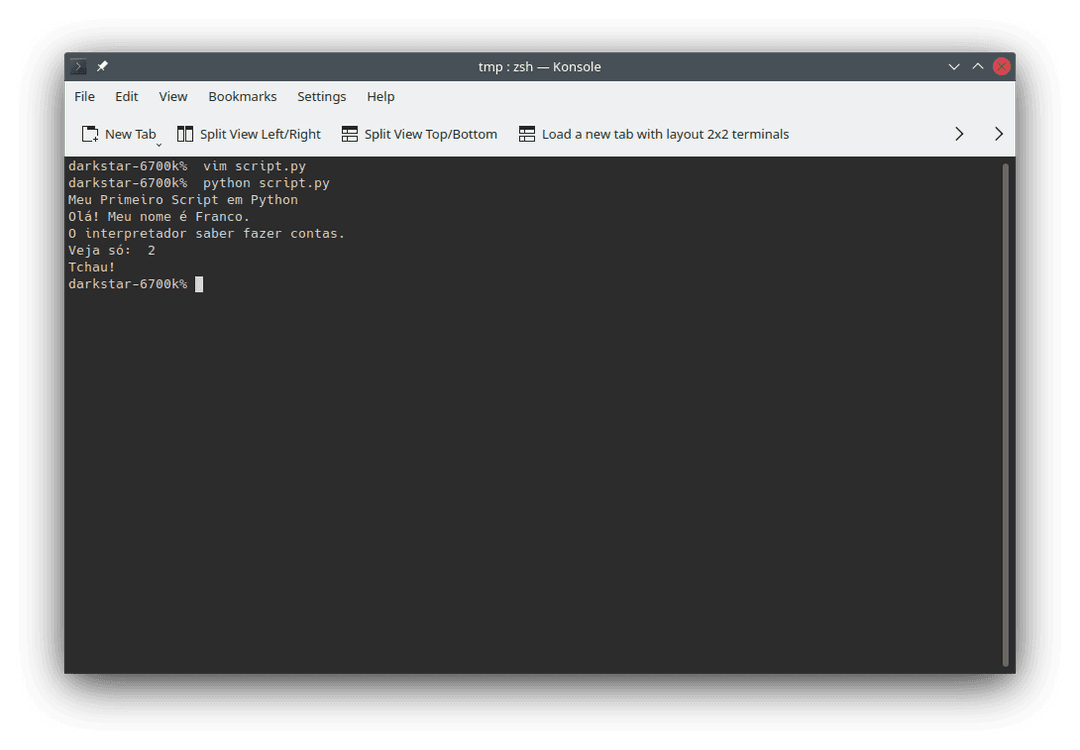
Task: Select the Split View Left/Right icon
Action: tap(184, 133)
